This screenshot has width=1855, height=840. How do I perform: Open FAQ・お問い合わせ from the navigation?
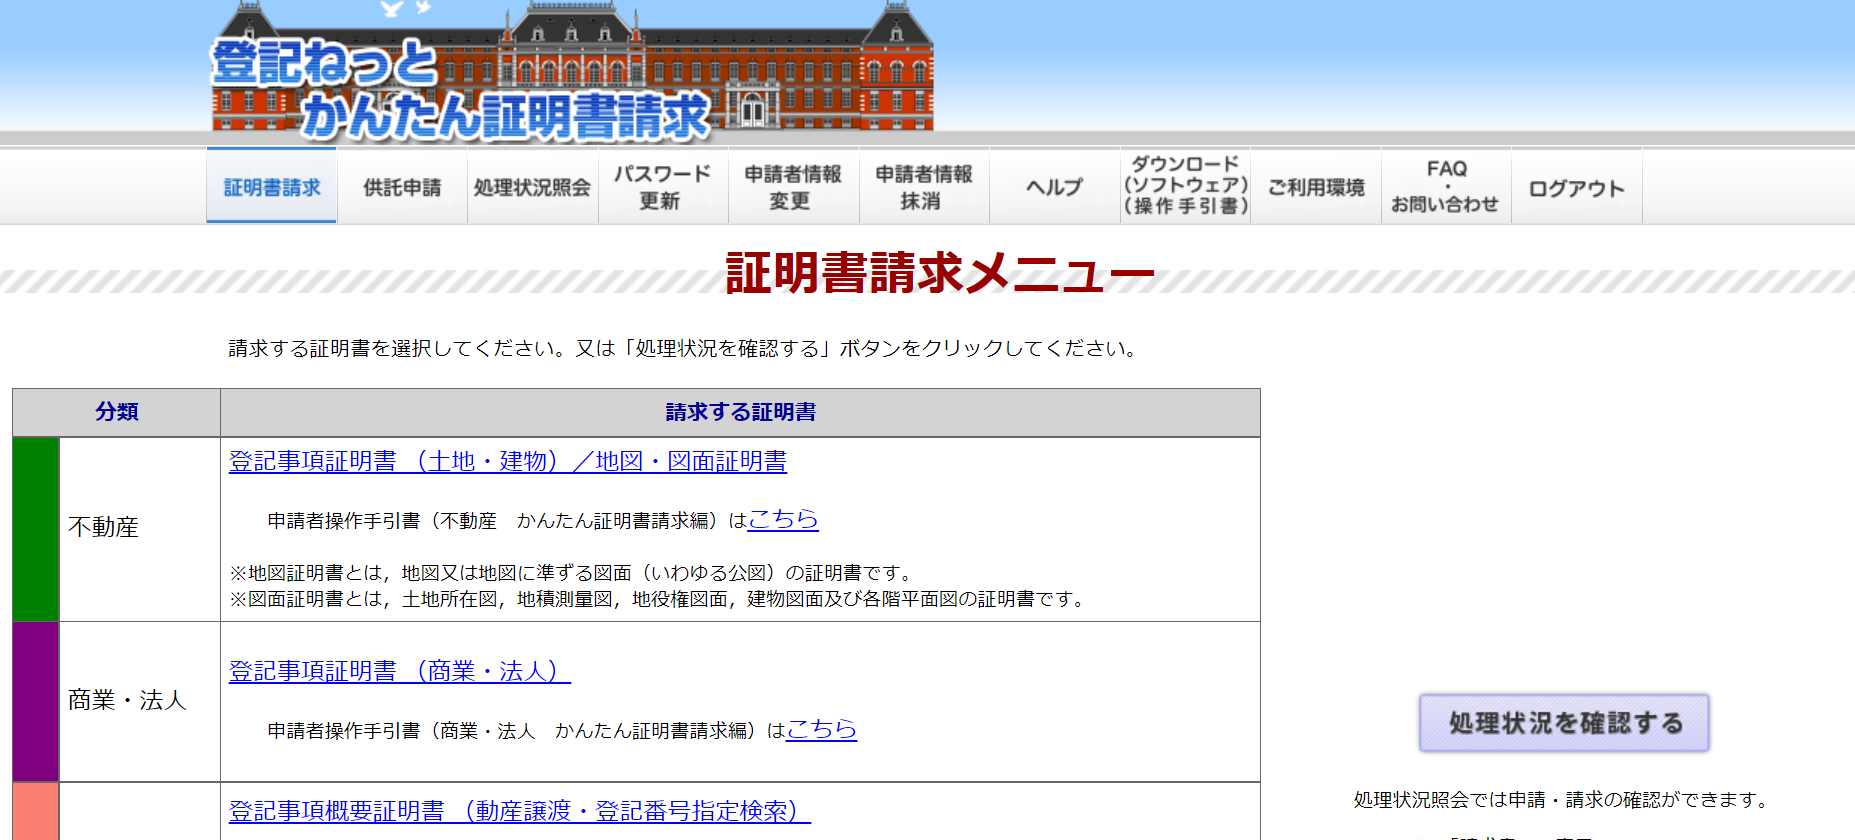coord(1446,187)
